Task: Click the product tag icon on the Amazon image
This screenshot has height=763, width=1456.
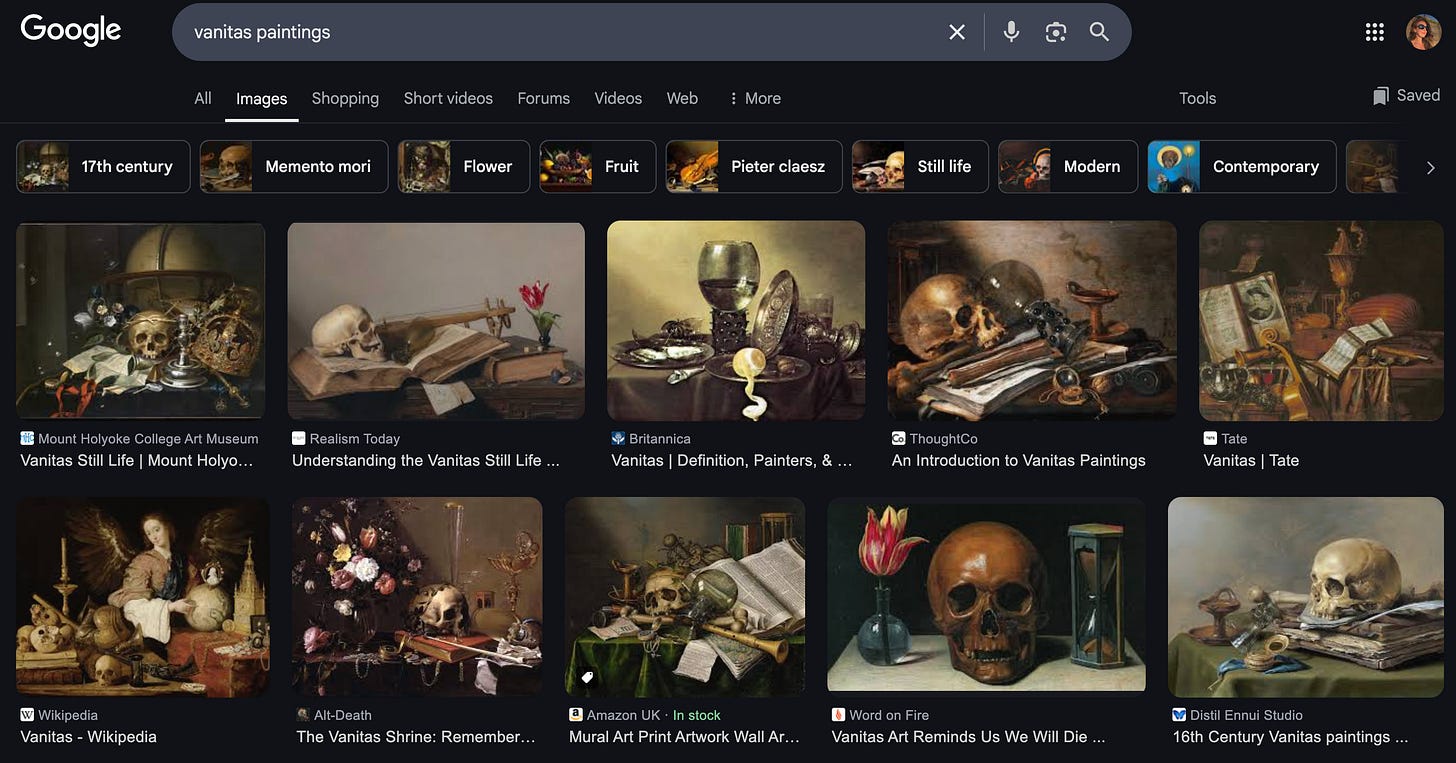Action: click(587, 677)
